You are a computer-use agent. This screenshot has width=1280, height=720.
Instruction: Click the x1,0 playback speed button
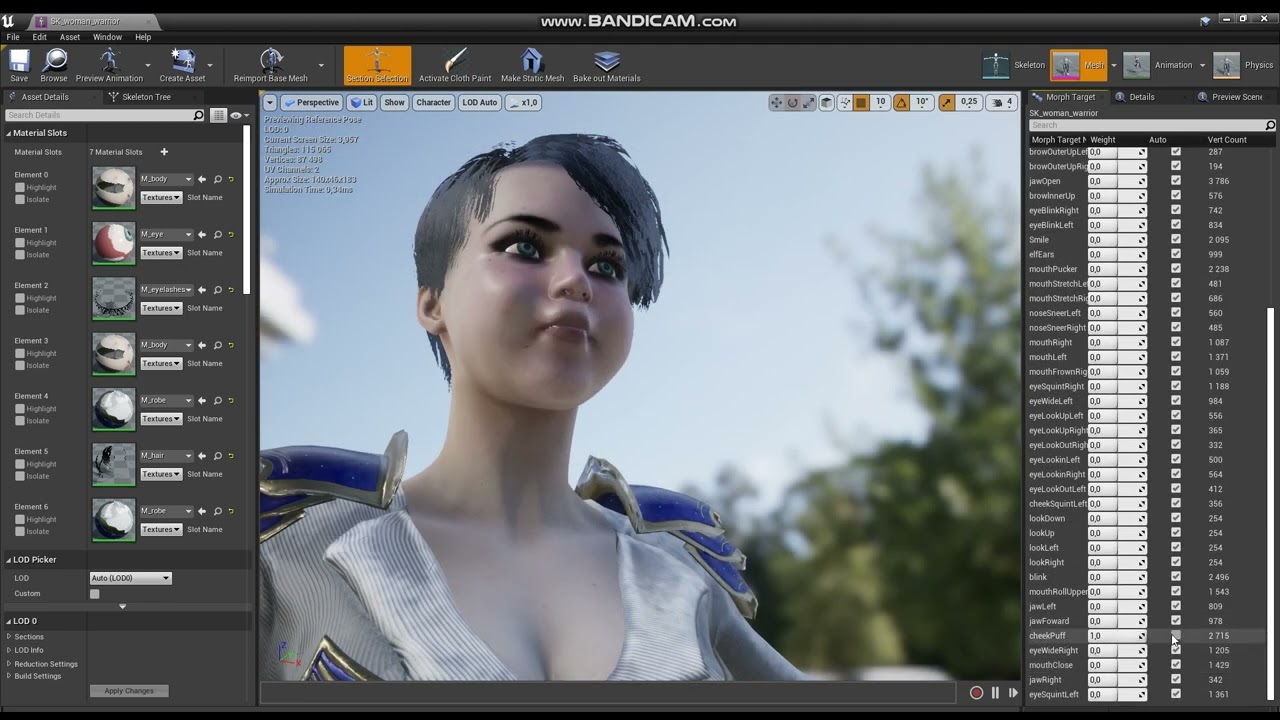(524, 102)
